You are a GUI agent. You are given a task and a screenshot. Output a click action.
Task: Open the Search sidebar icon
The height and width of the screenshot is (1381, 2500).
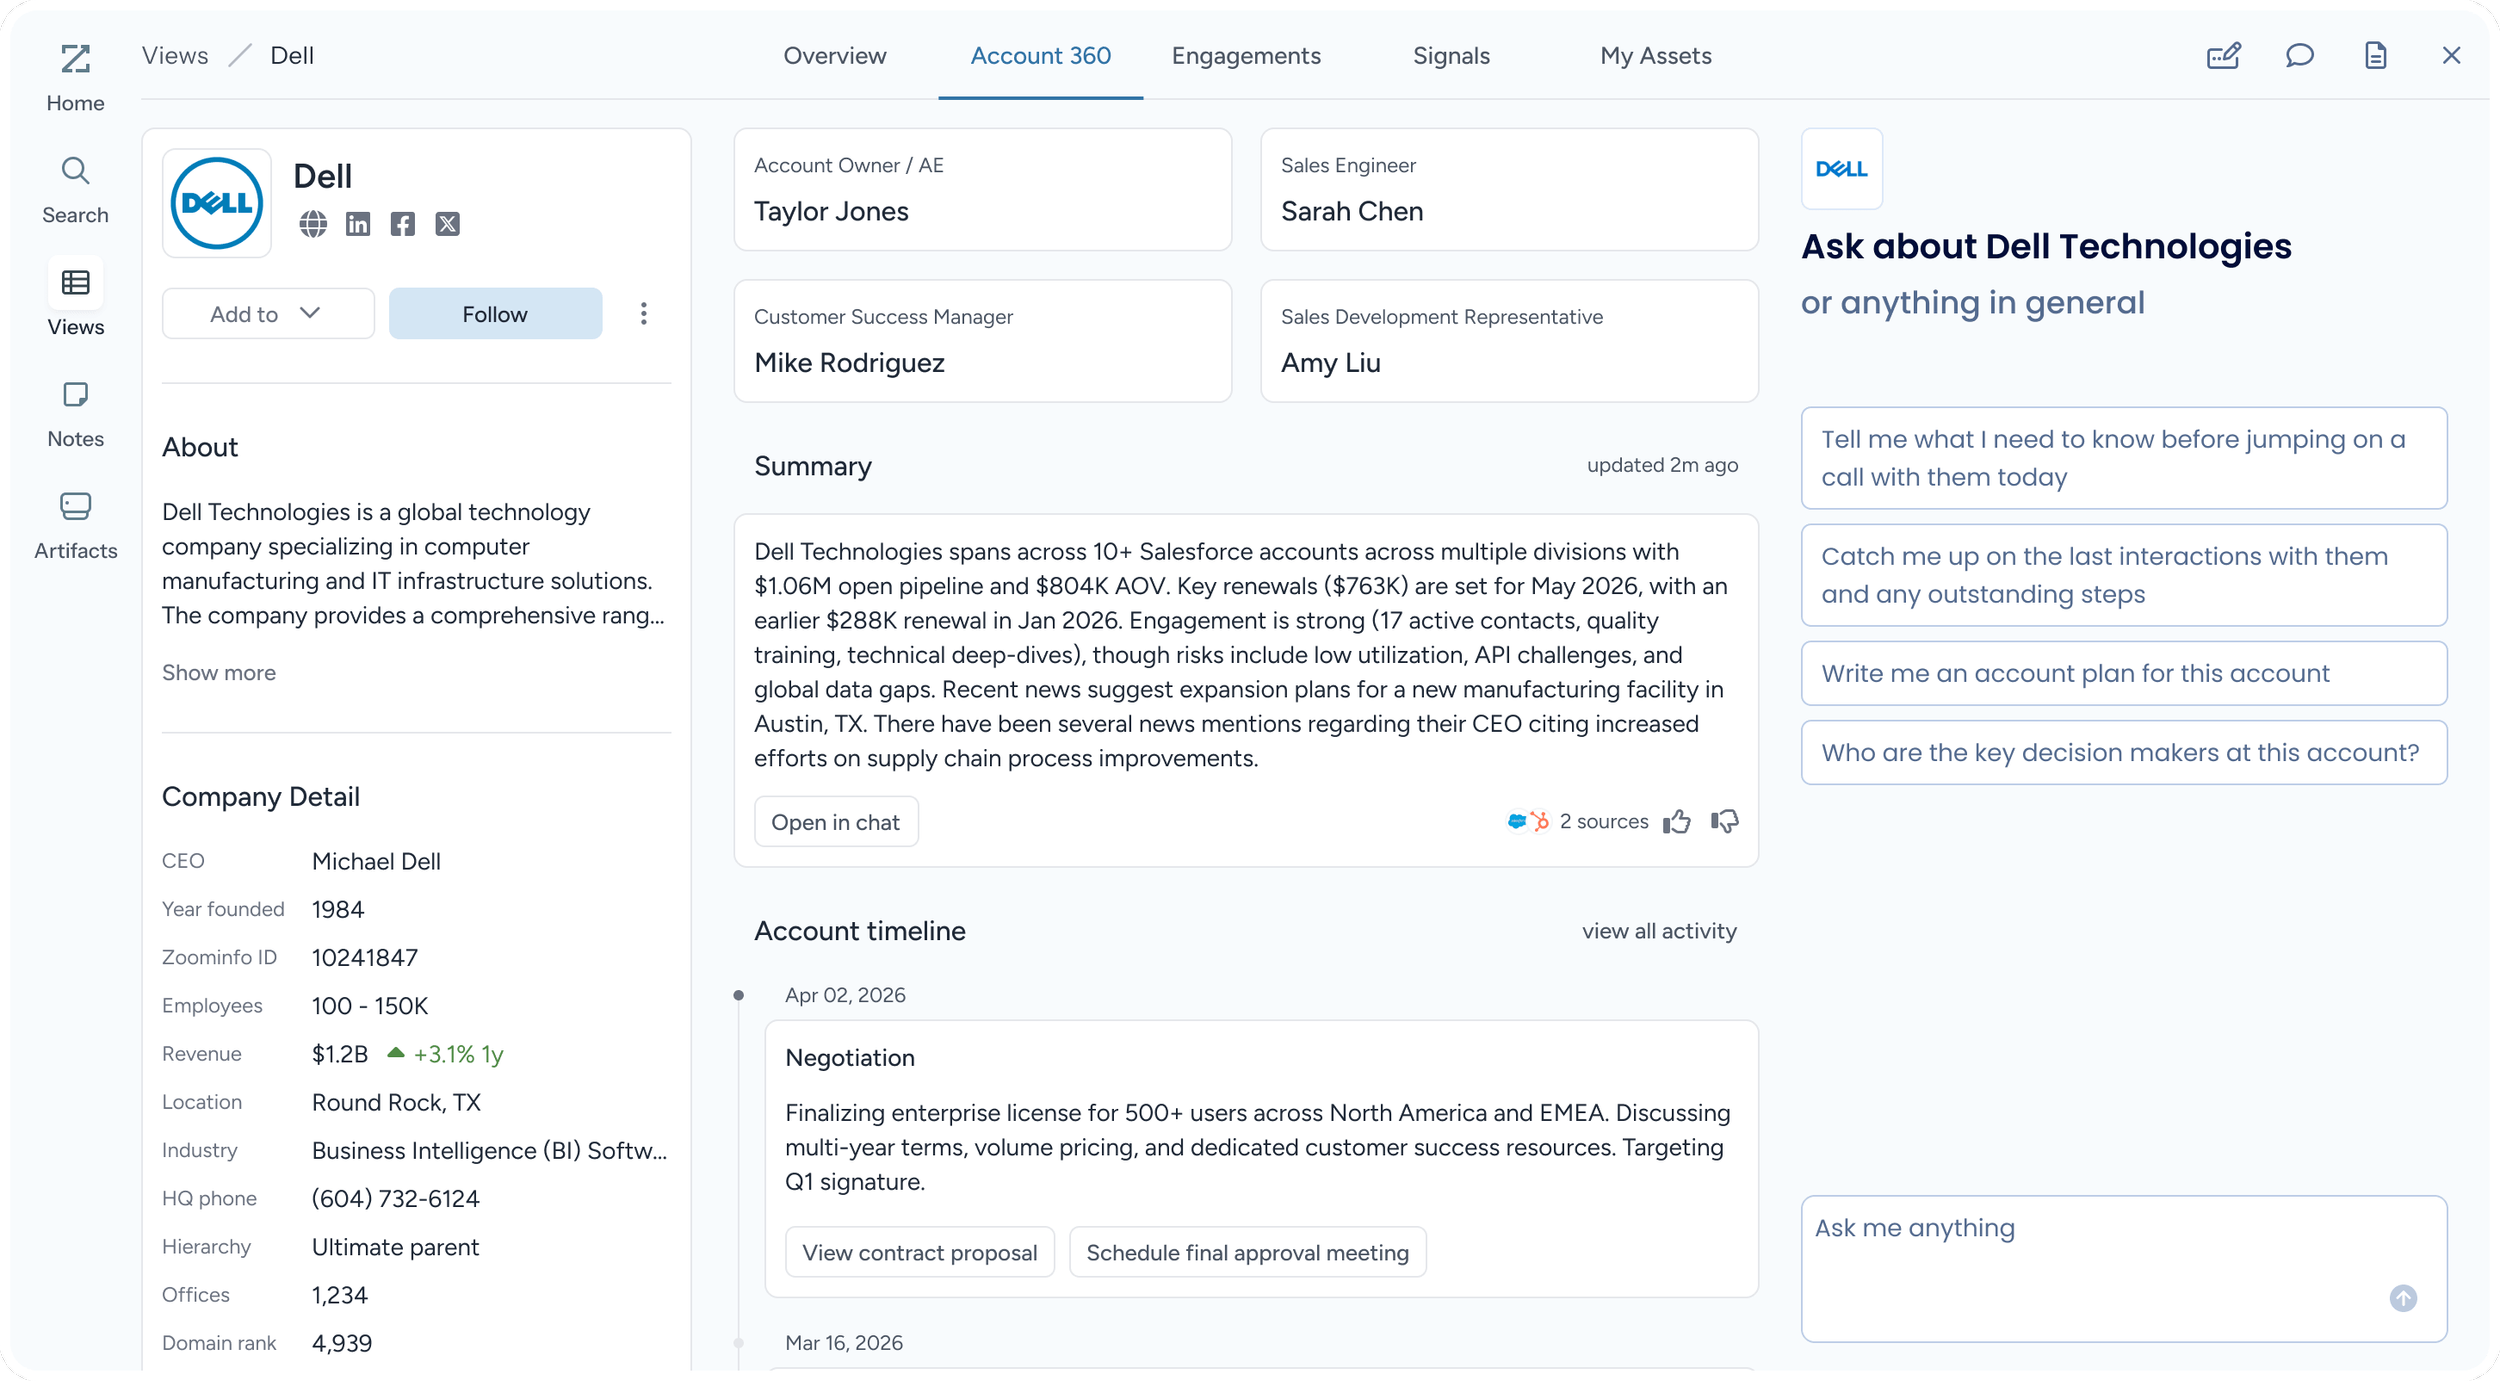coord(75,190)
